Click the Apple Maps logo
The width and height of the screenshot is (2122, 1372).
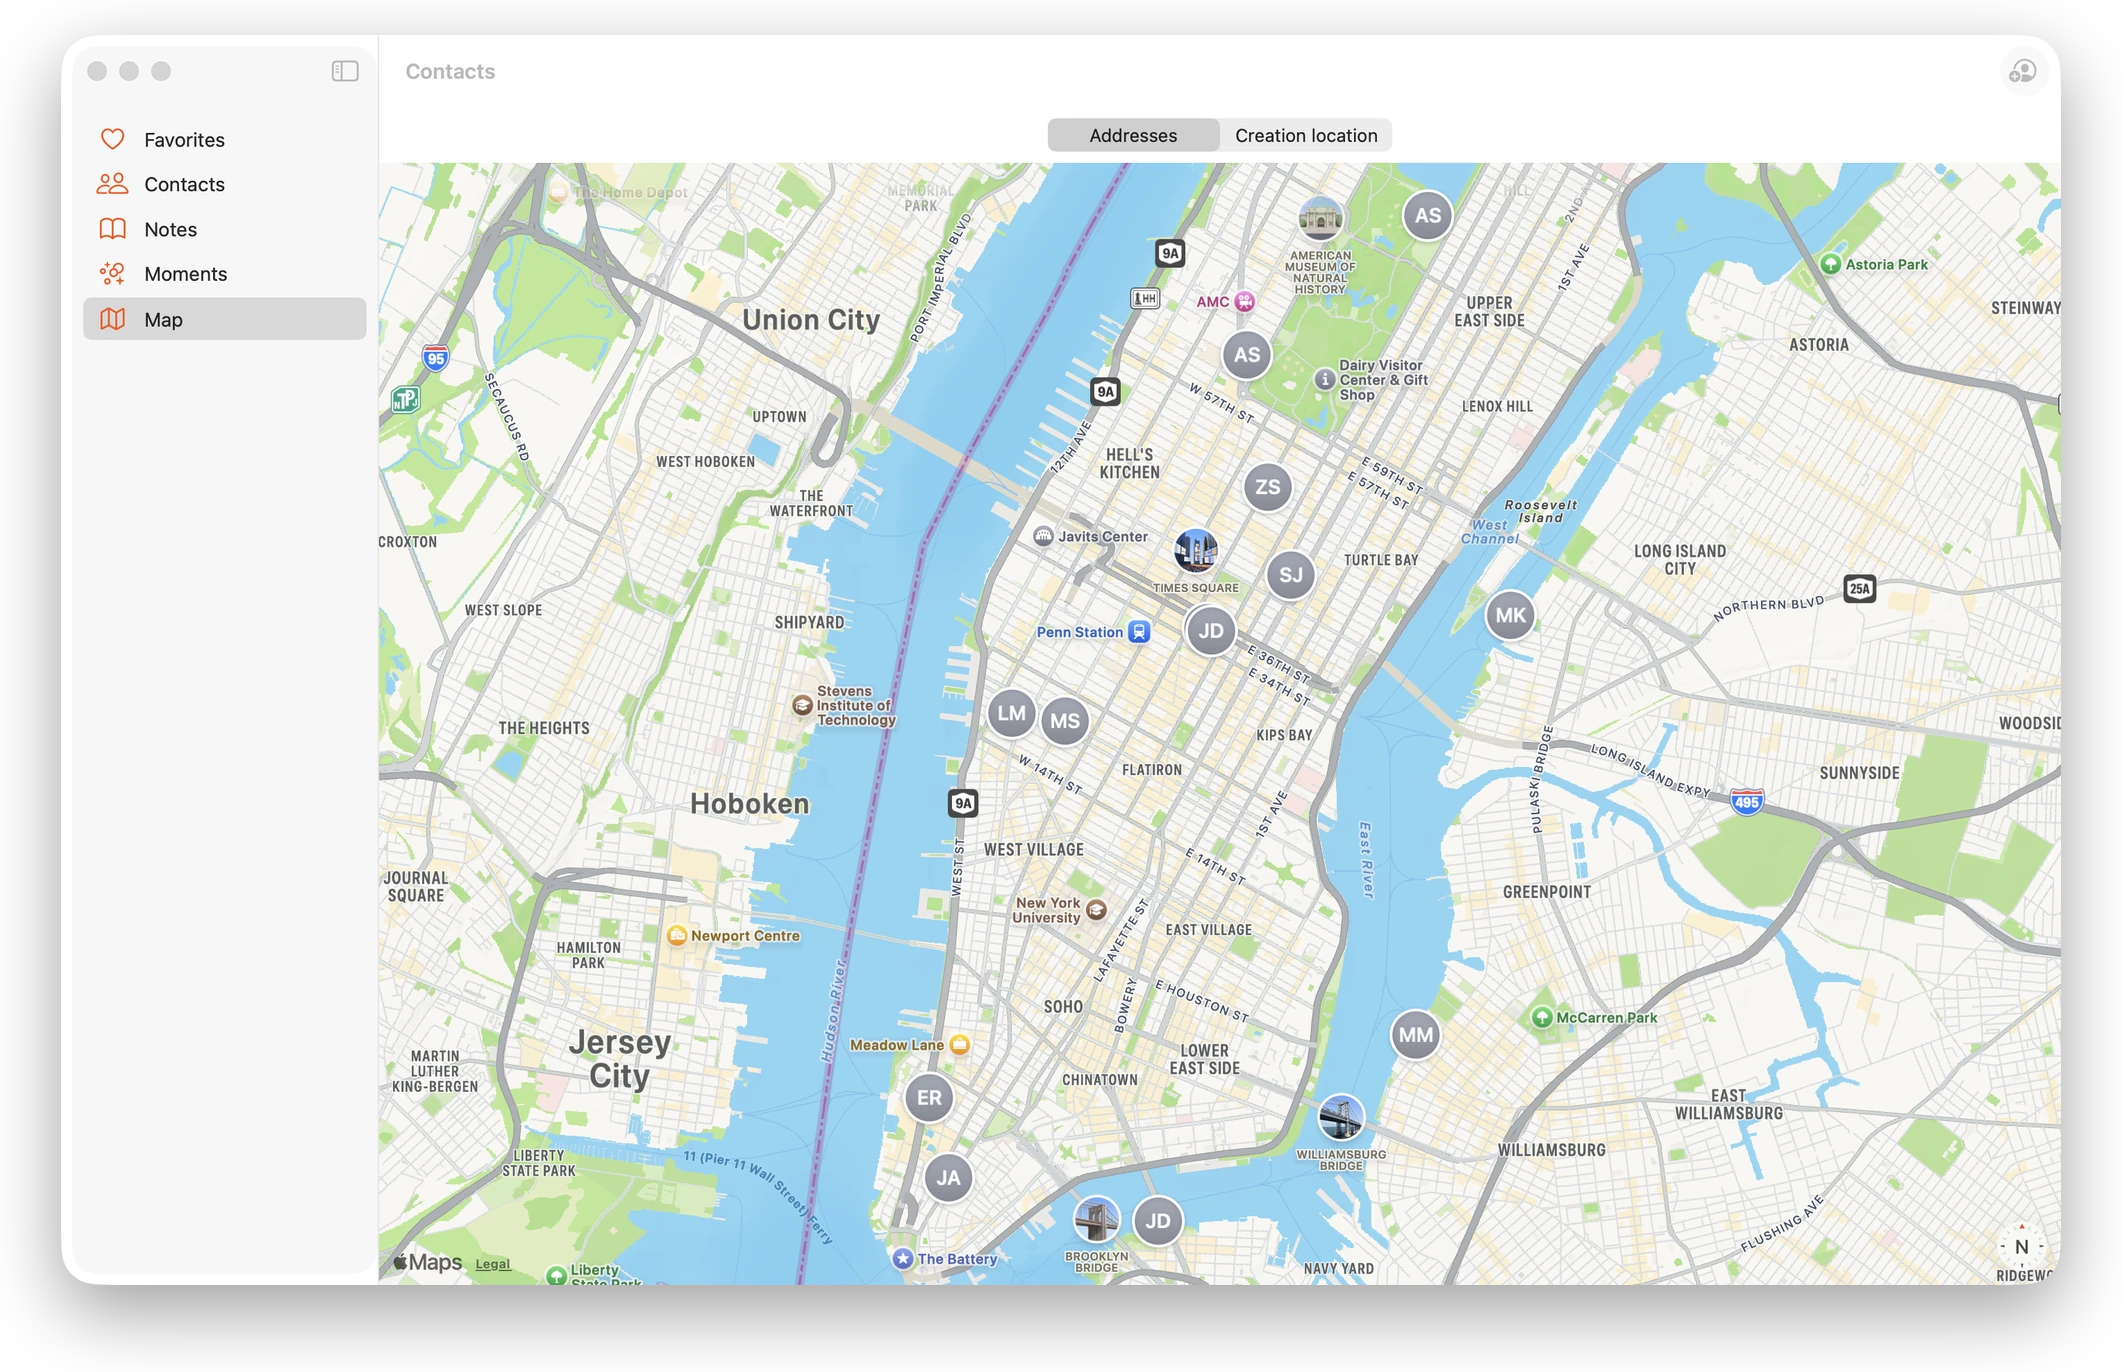point(428,1262)
